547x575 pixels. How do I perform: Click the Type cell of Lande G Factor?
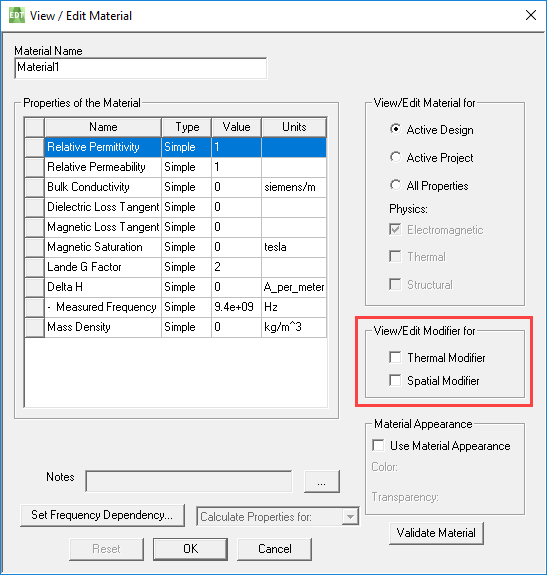pyautogui.click(x=187, y=267)
